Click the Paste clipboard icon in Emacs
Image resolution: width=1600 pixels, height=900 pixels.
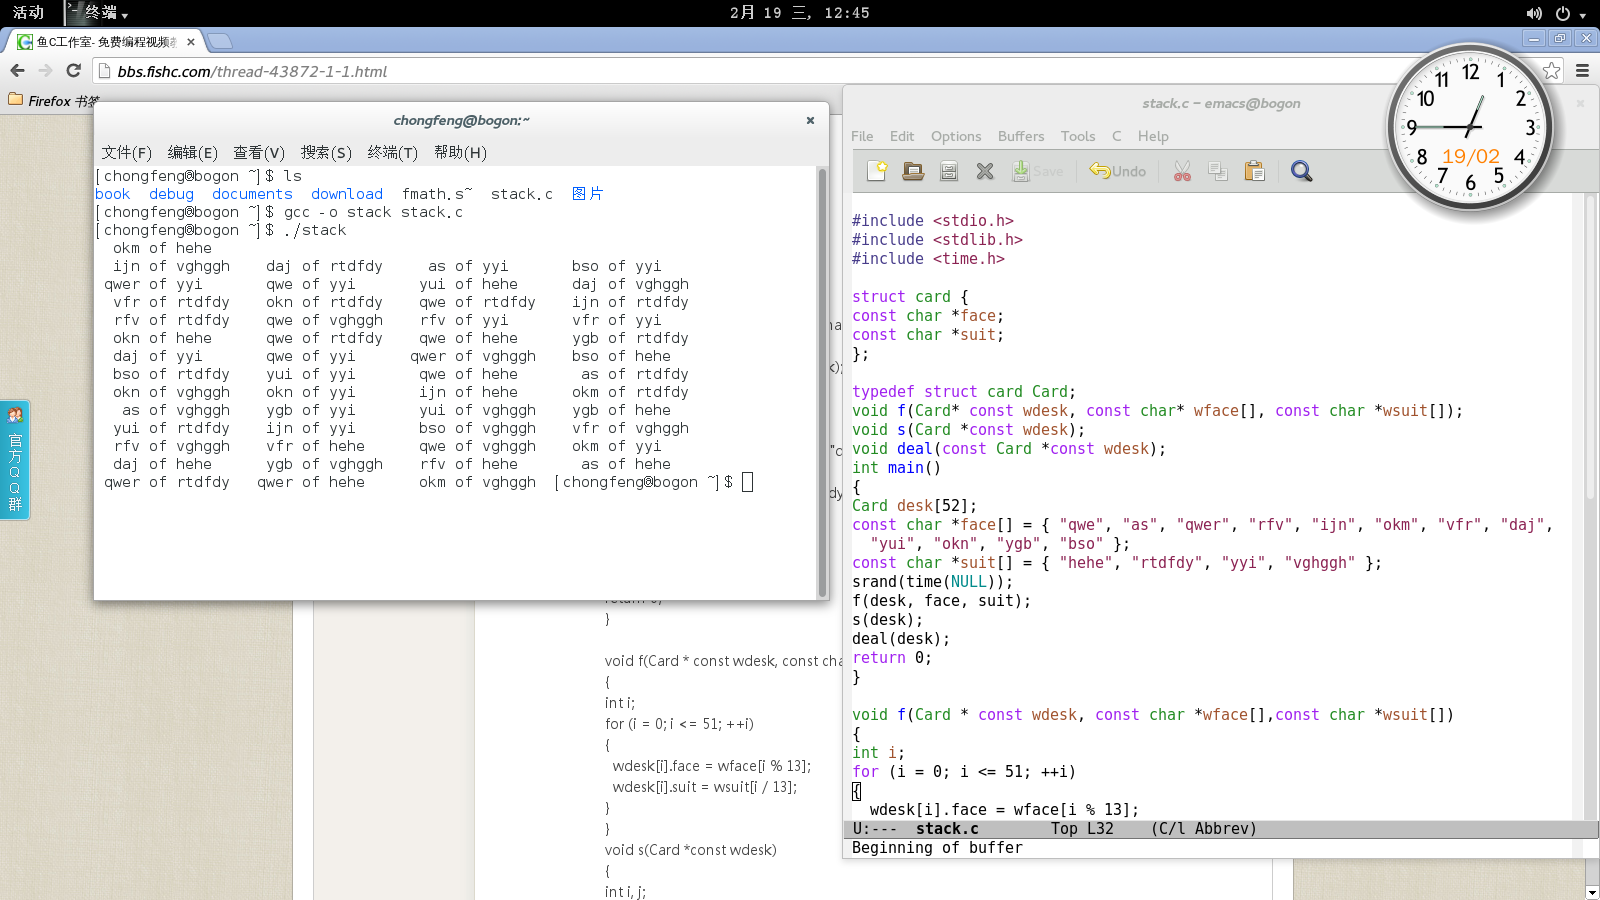(x=1254, y=171)
